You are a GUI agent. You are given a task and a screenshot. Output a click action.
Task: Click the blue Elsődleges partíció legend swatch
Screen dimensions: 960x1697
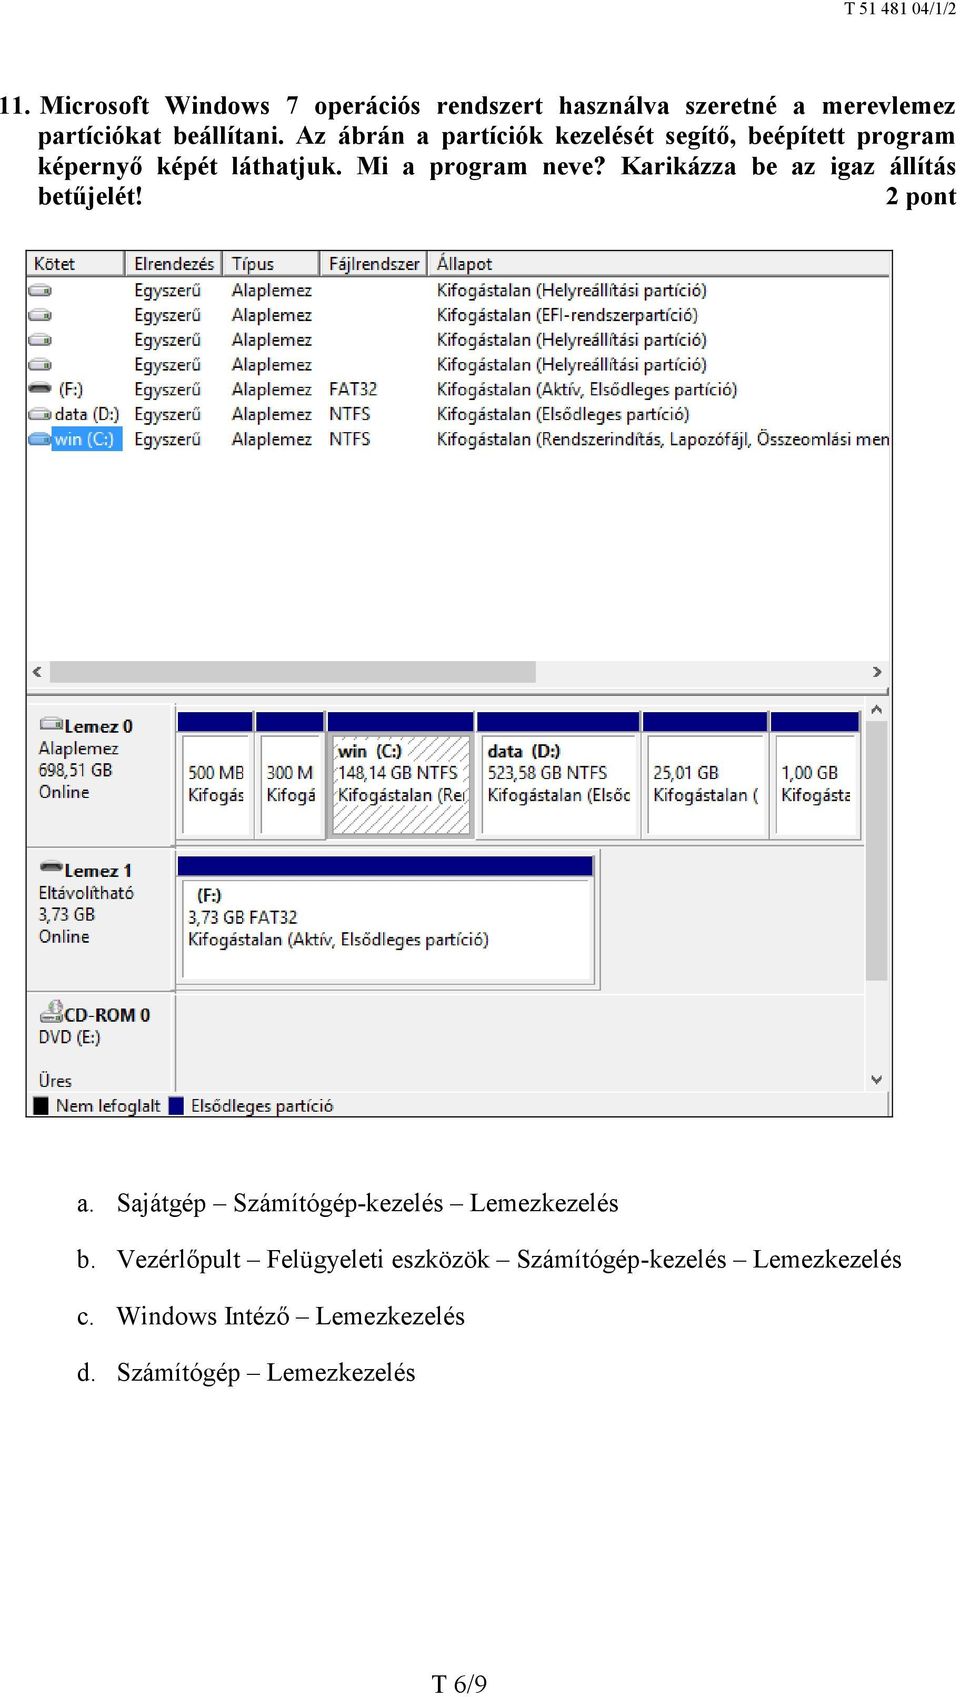176,1106
